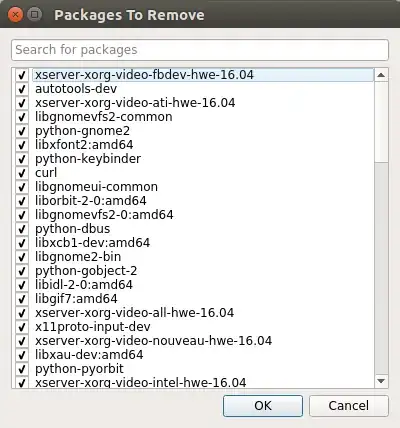Select the libgnome2-bin package name
The image size is (400, 428).
(x=78, y=257)
